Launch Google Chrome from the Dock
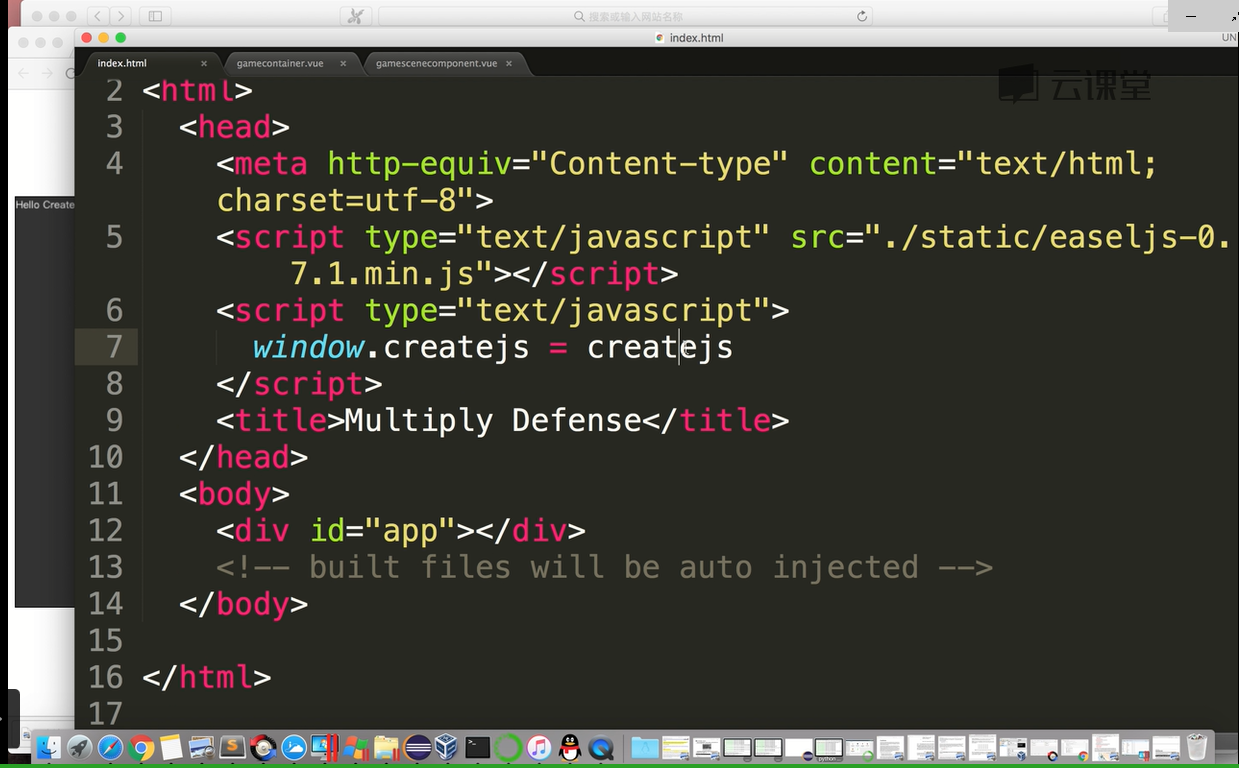 click(141, 747)
